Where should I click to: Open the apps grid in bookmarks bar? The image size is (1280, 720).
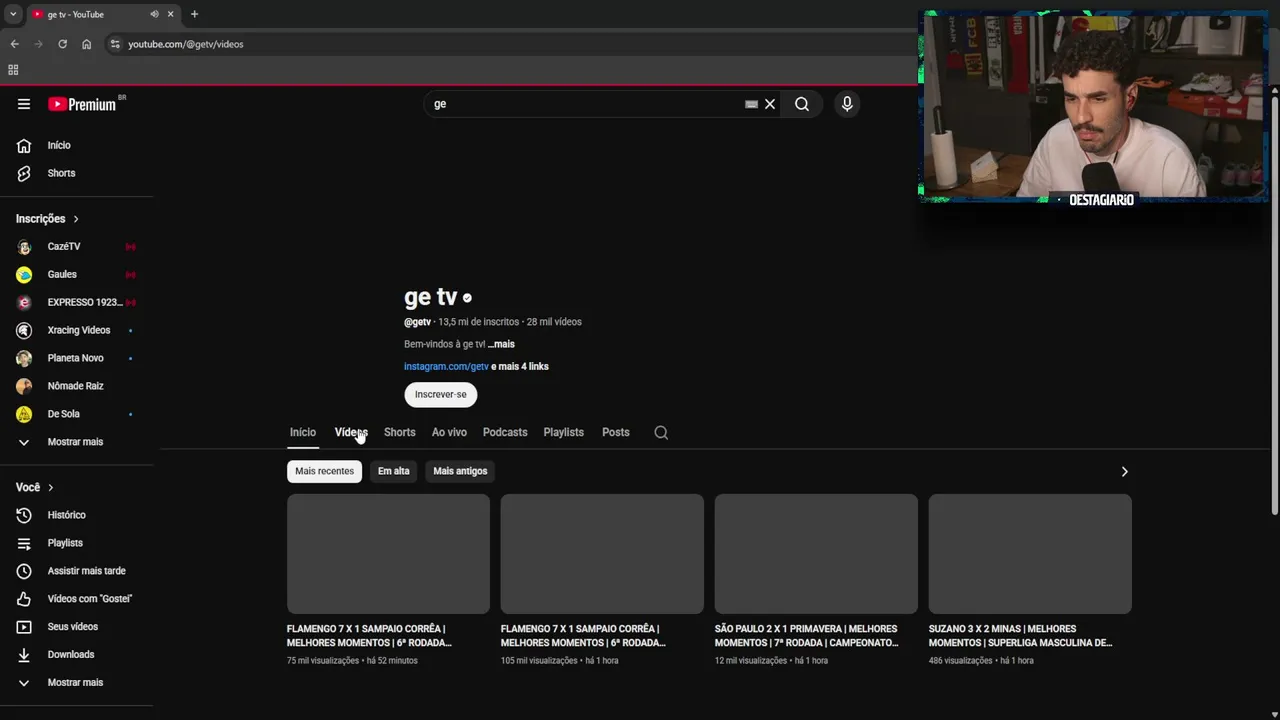(13, 70)
